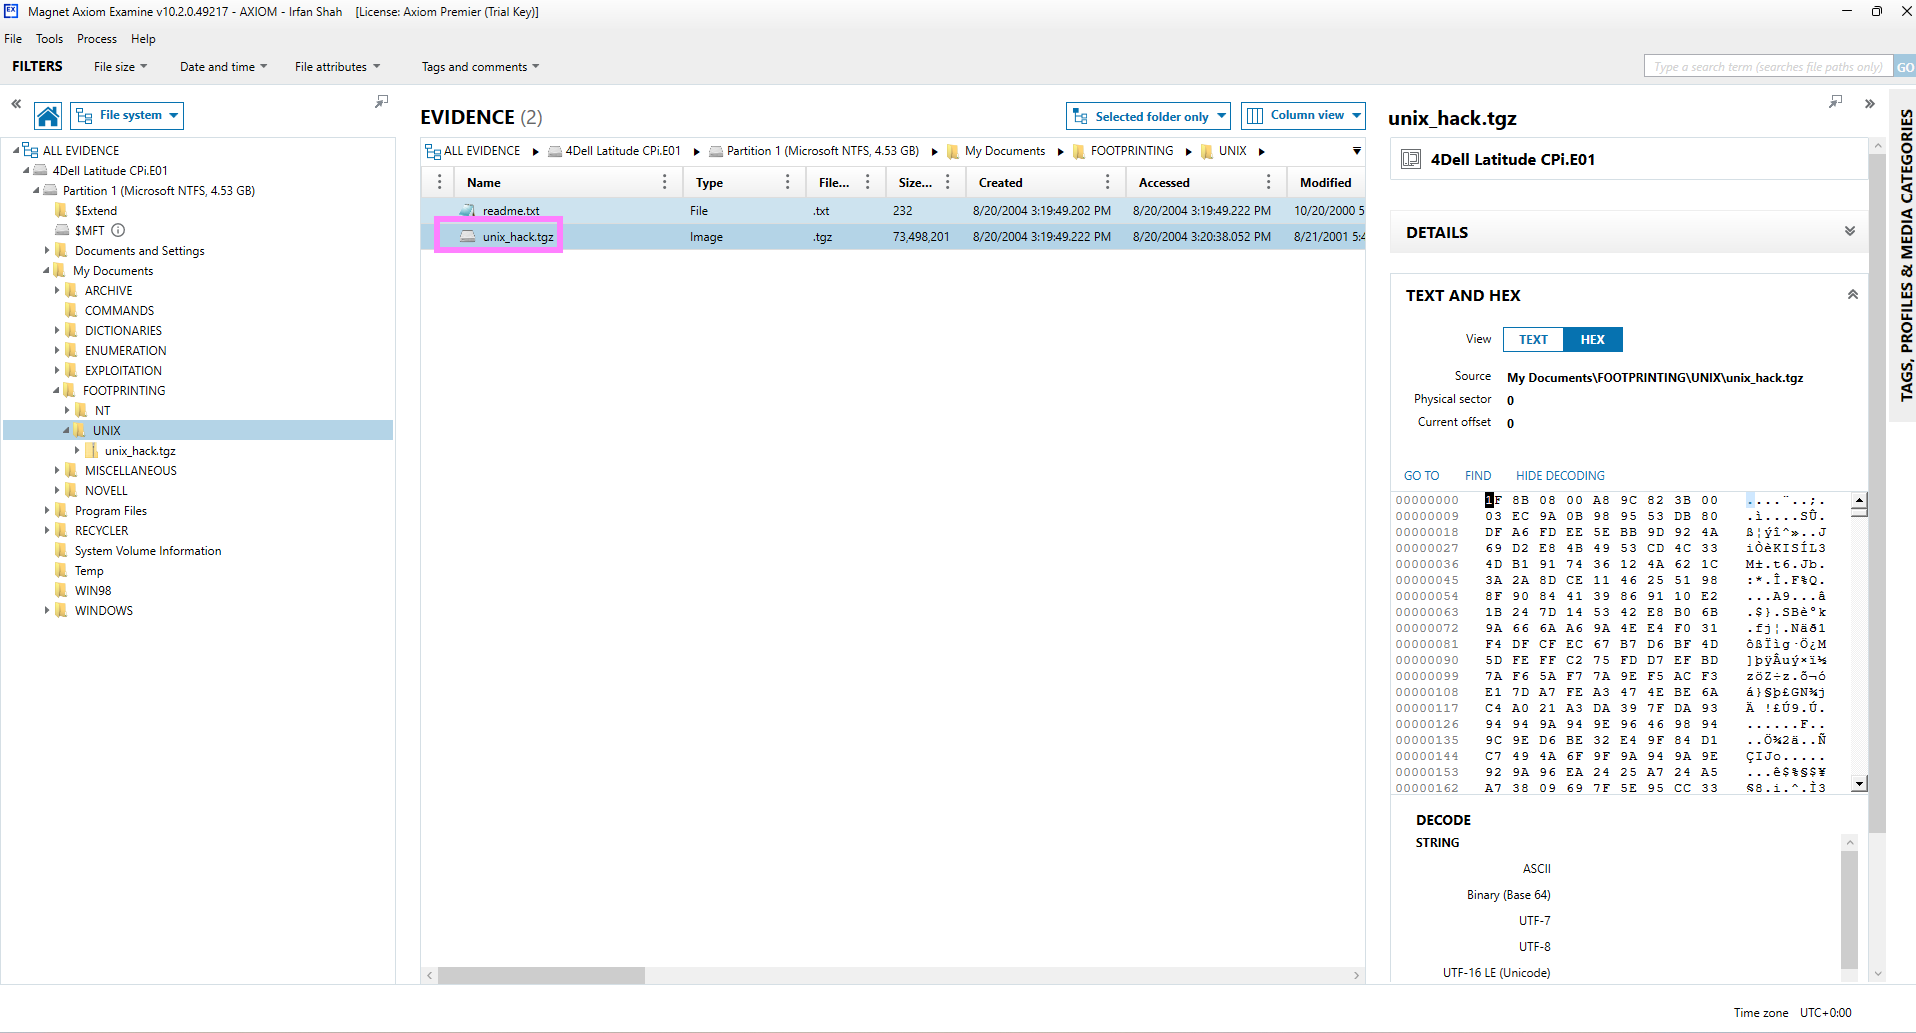The image size is (1916, 1033).
Task: Expand WINDOWS folder in tree
Action: point(47,610)
